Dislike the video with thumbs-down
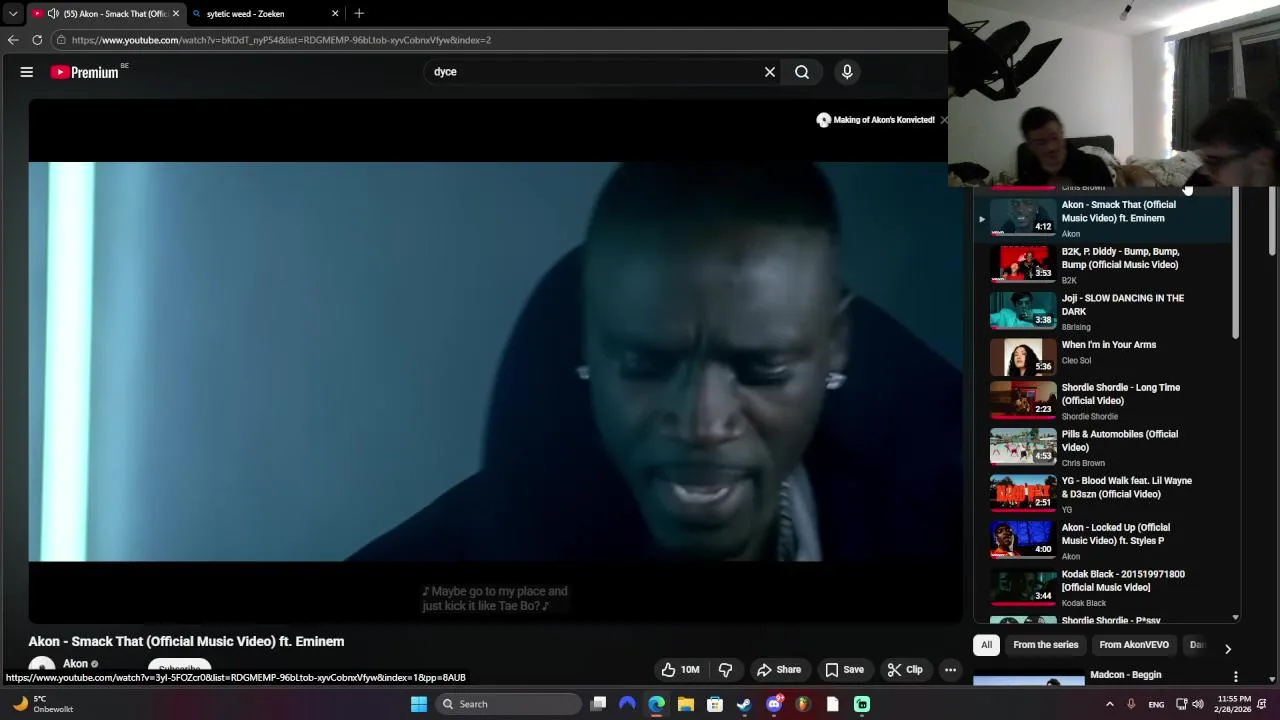 click(726, 670)
